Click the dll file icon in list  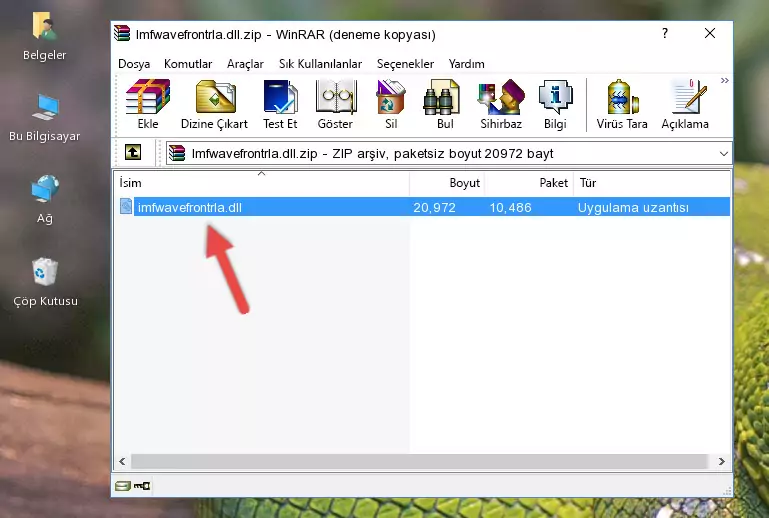tap(126, 207)
